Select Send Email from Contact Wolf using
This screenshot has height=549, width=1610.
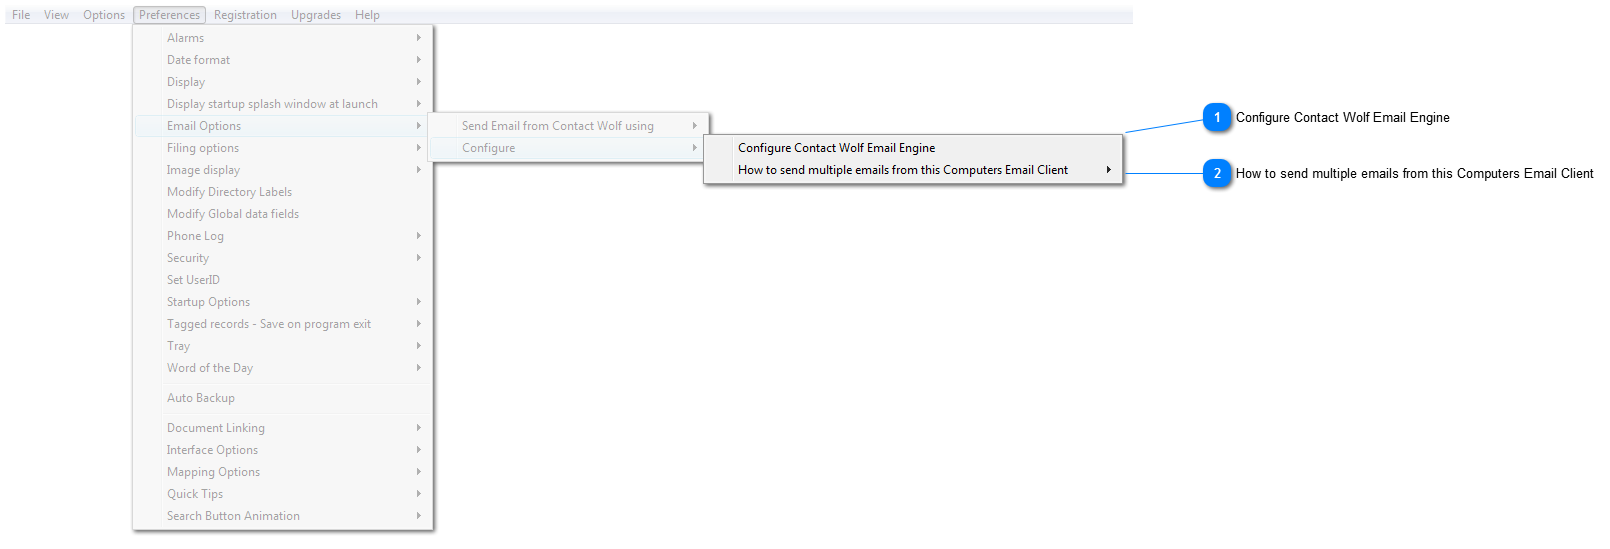tap(568, 126)
